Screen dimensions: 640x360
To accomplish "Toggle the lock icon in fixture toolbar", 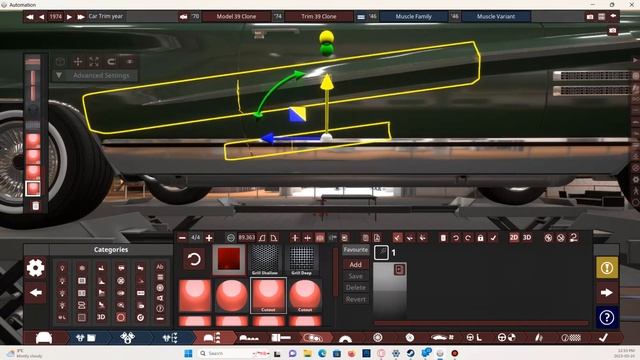I will click(x=480, y=238).
